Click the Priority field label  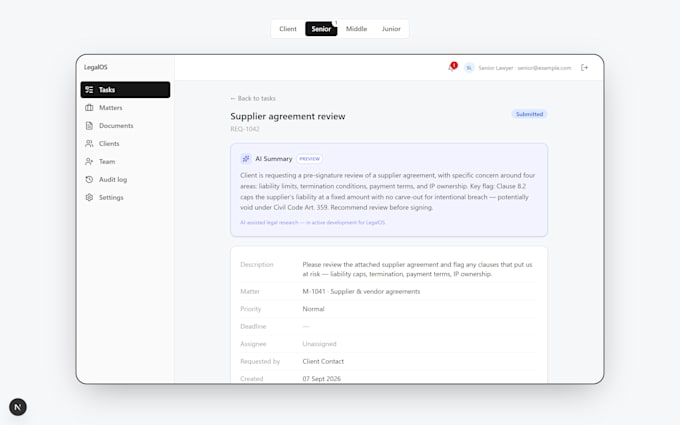(251, 309)
